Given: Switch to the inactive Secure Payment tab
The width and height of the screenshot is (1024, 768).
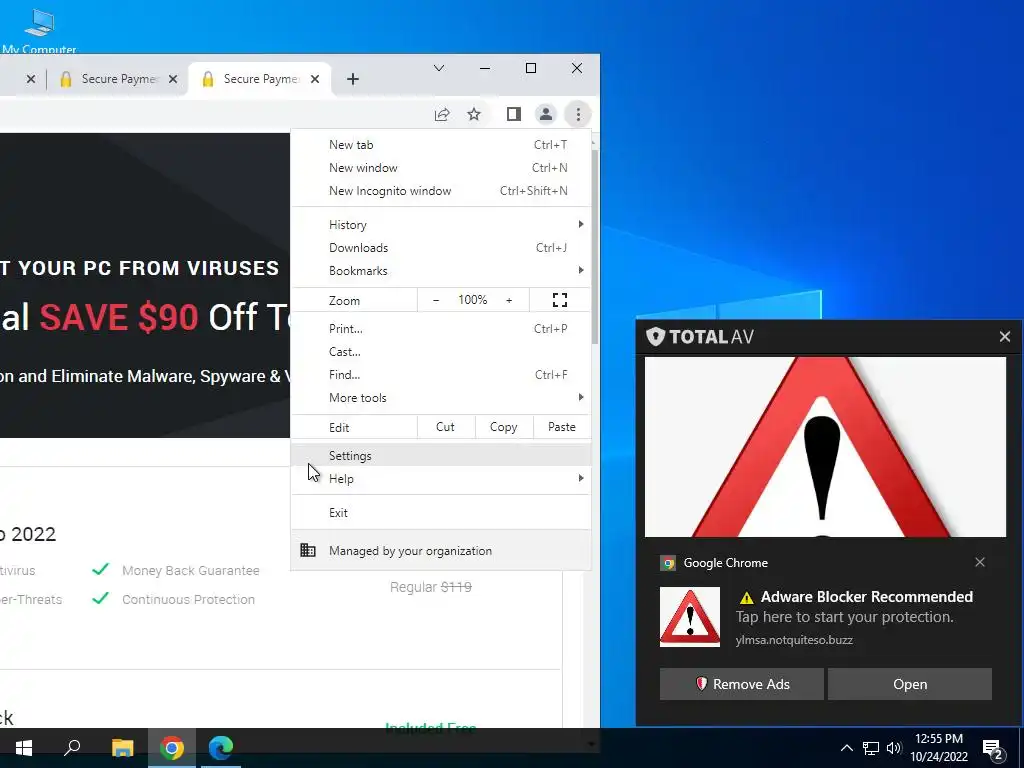Looking at the screenshot, I should 119,79.
